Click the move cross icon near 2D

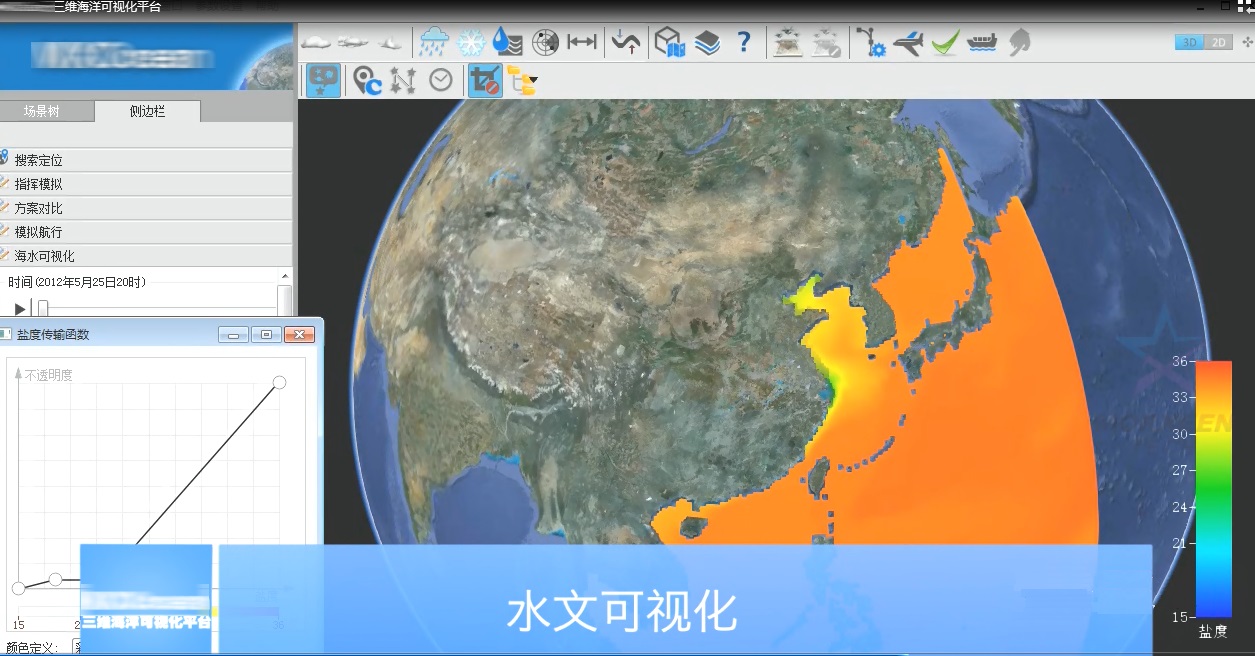click(x=1246, y=43)
